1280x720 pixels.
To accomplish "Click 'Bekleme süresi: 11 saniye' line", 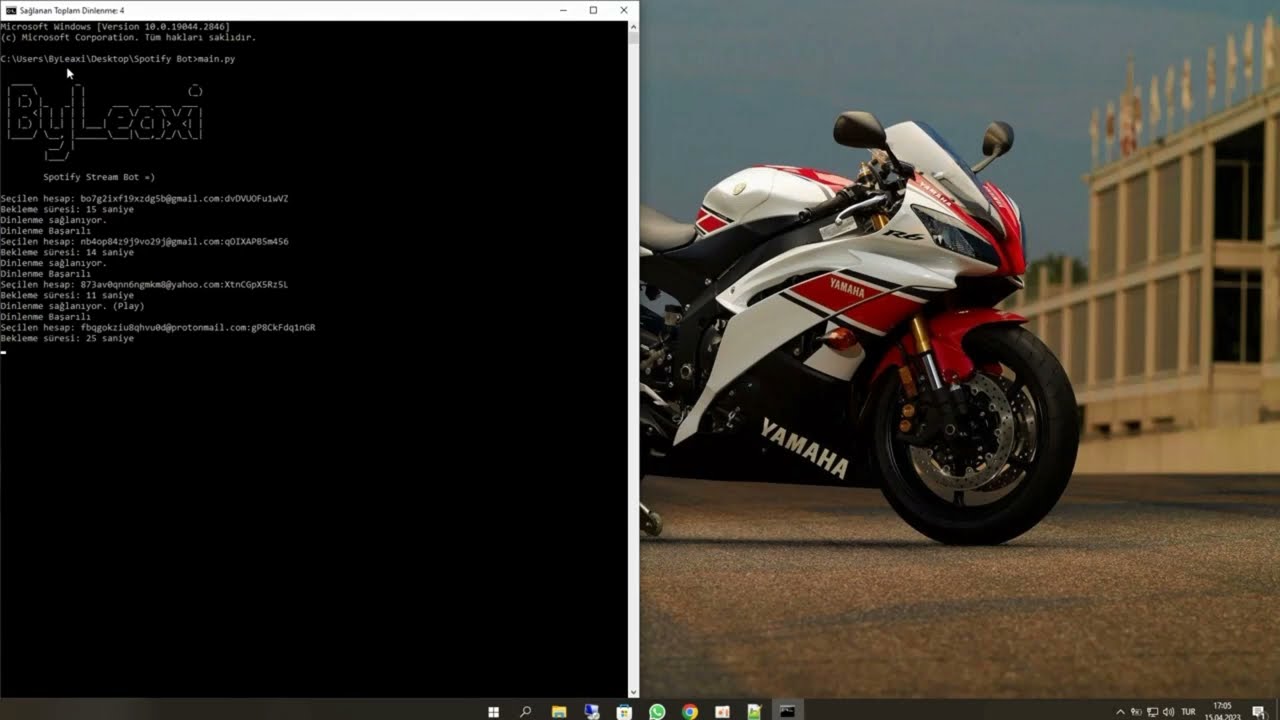I will tap(67, 295).
